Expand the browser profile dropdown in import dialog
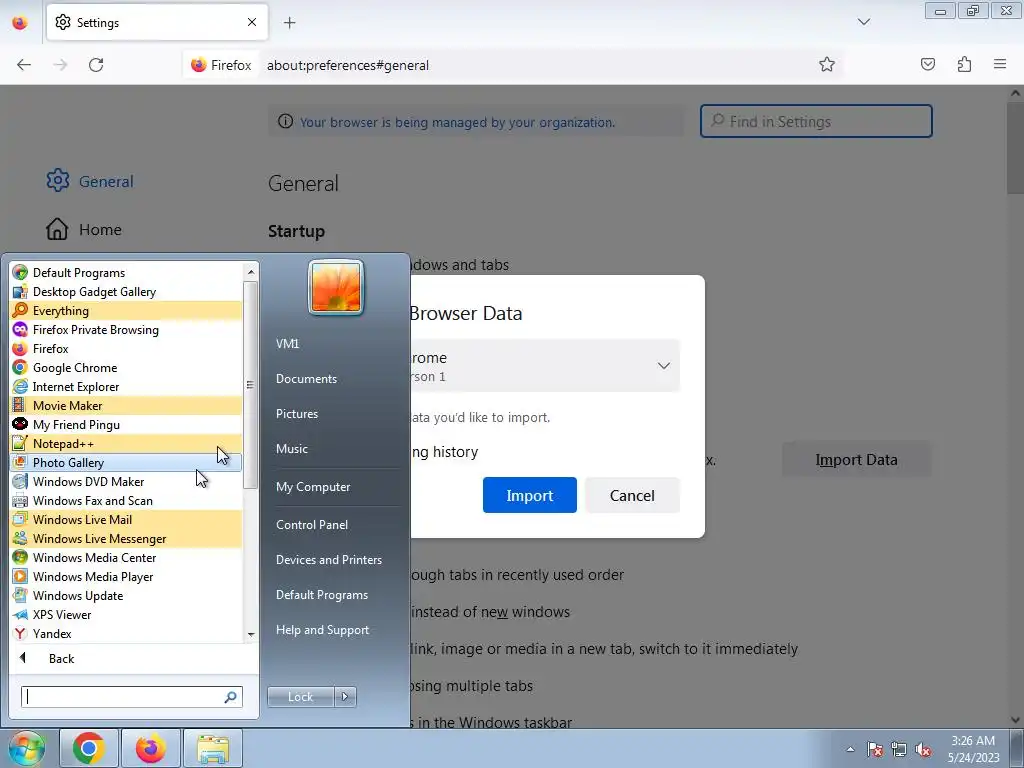This screenshot has width=1024, height=768. coord(664,366)
